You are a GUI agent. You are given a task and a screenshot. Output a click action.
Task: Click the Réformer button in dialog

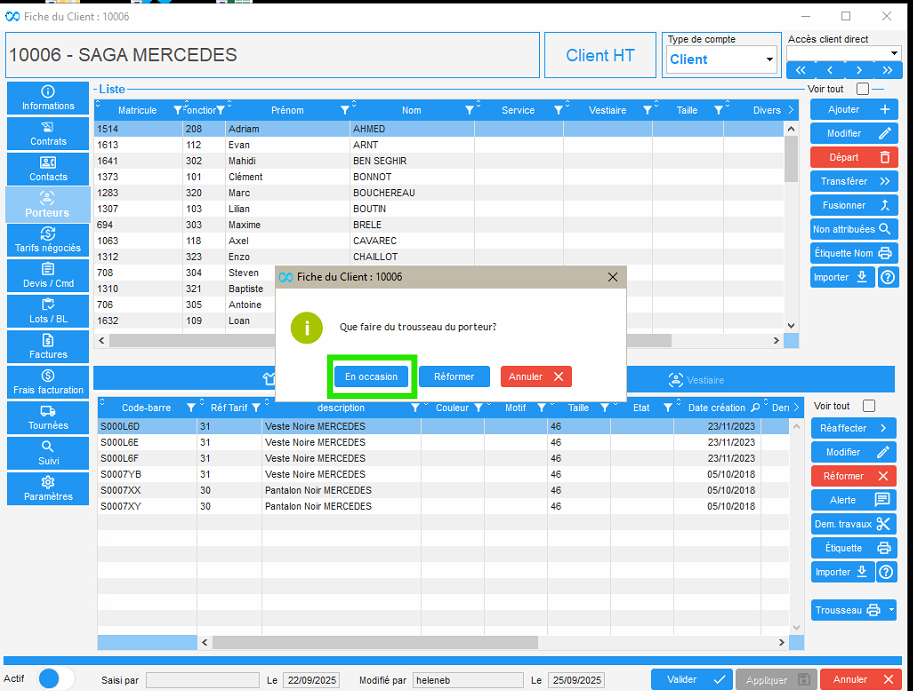click(454, 377)
